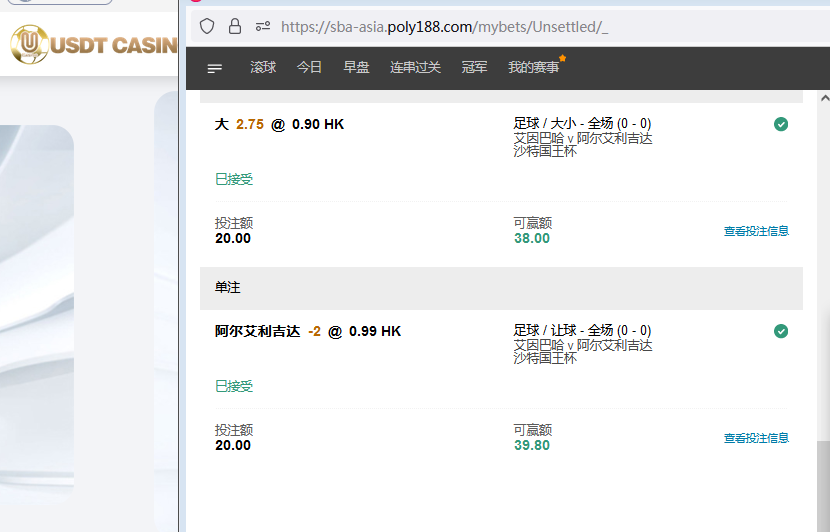Click the browser address bar URL
The image size is (830, 532).
445,27
